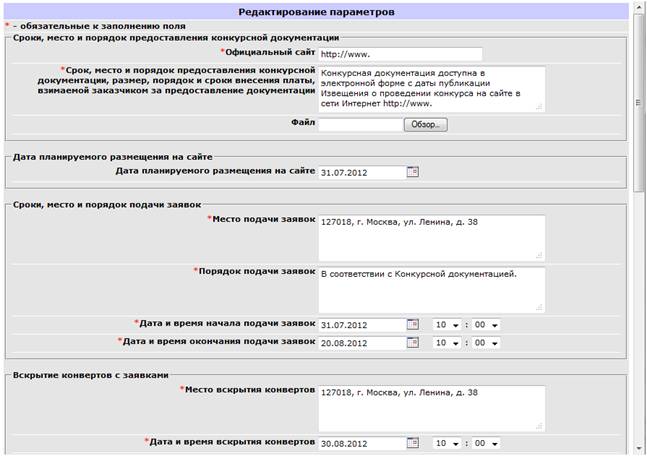Click the обязательные к заполнению поля note

click(103, 26)
